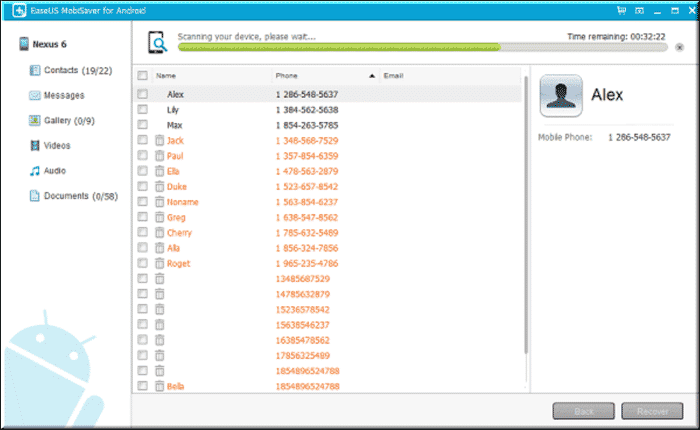Check the box for Lily
700x430 pixels.
coord(142,109)
